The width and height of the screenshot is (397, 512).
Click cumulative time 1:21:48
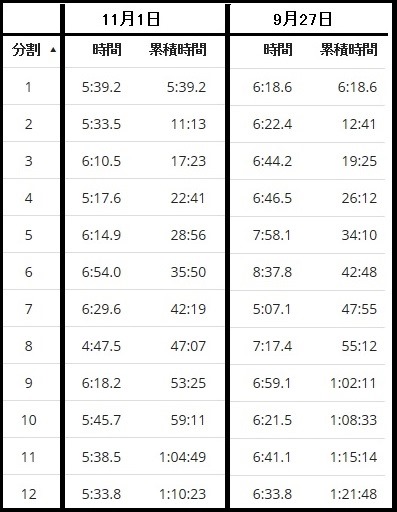coord(354,494)
